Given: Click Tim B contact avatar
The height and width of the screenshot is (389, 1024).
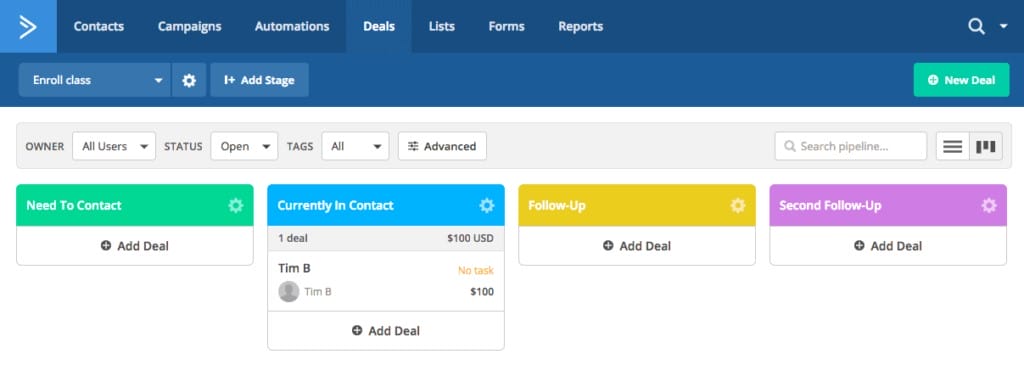Looking at the screenshot, I should tap(289, 292).
